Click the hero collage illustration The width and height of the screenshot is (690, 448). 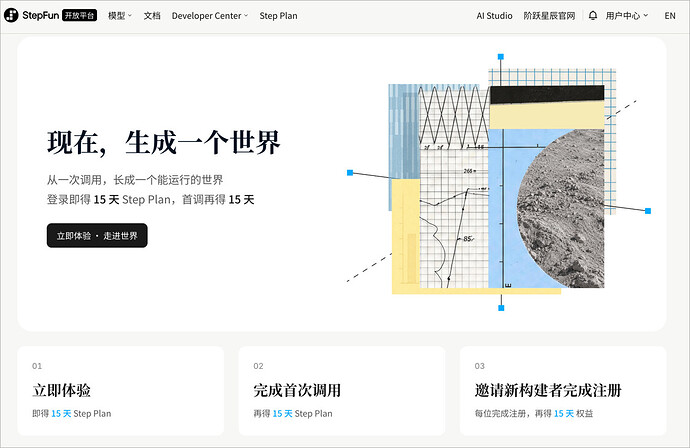click(499, 183)
